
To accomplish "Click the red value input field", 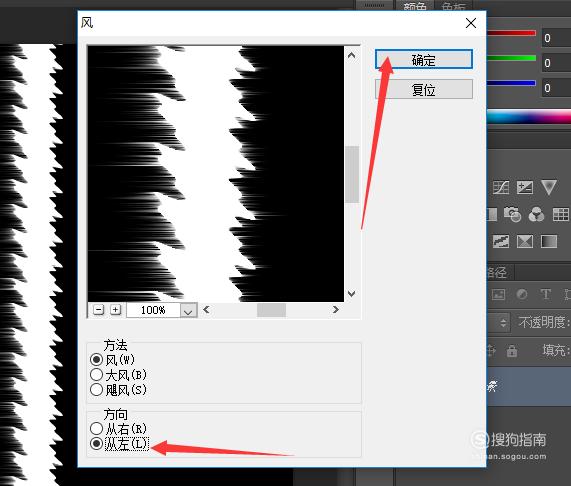I will point(556,38).
